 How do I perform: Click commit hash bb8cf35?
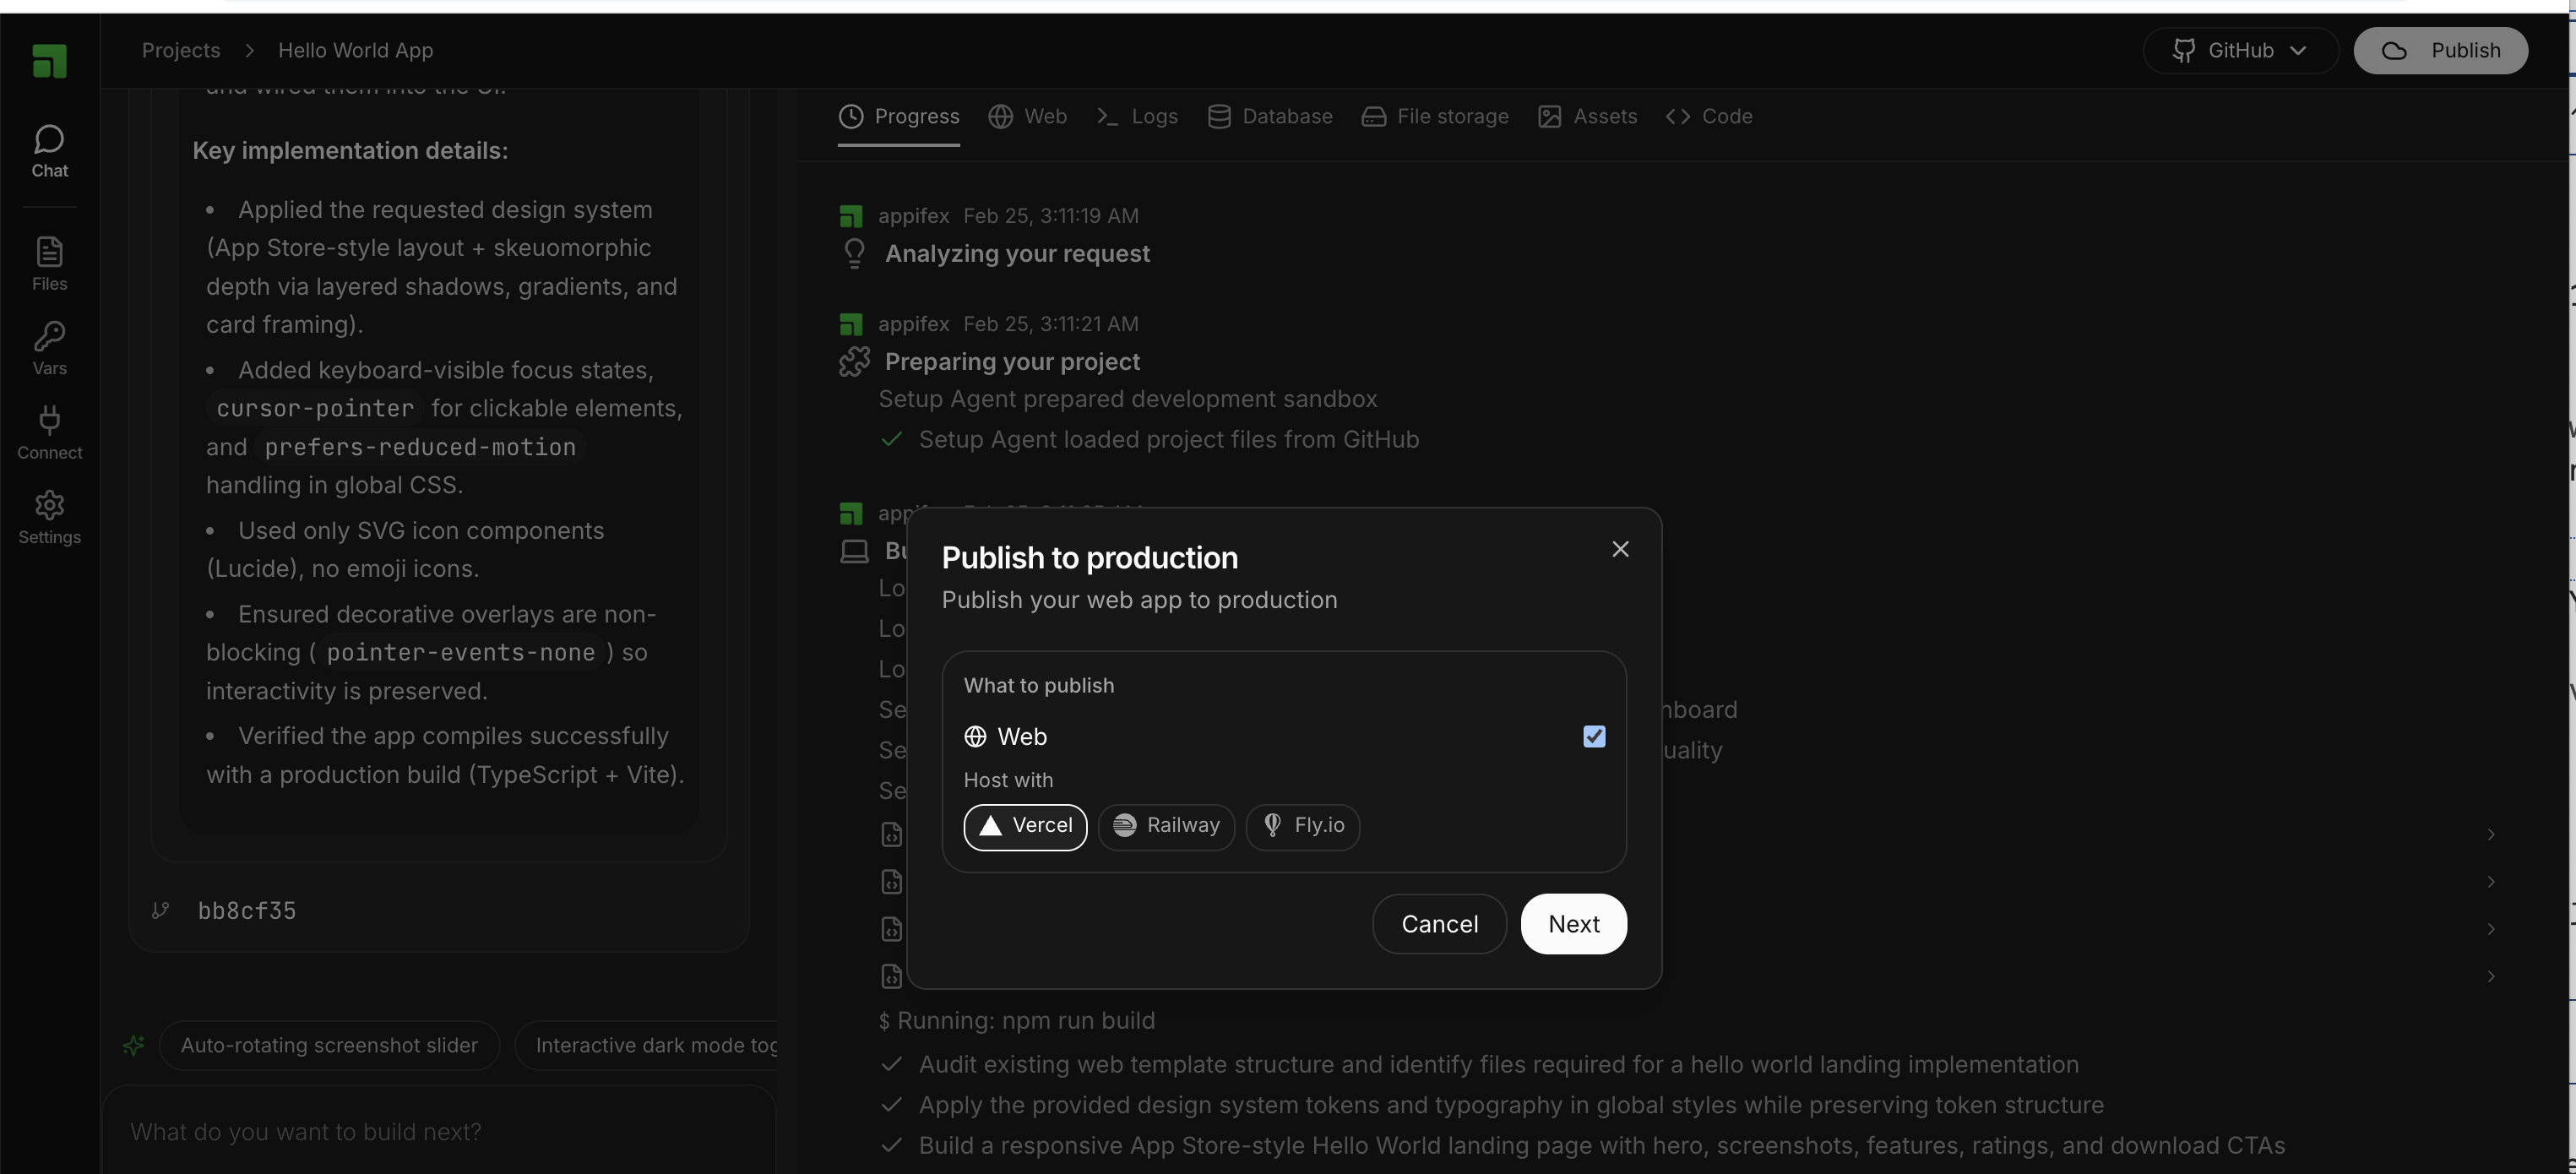[247, 910]
